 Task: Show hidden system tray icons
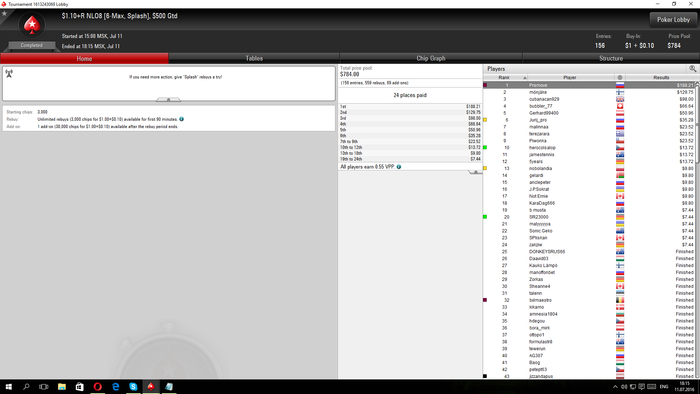[x=615, y=387]
